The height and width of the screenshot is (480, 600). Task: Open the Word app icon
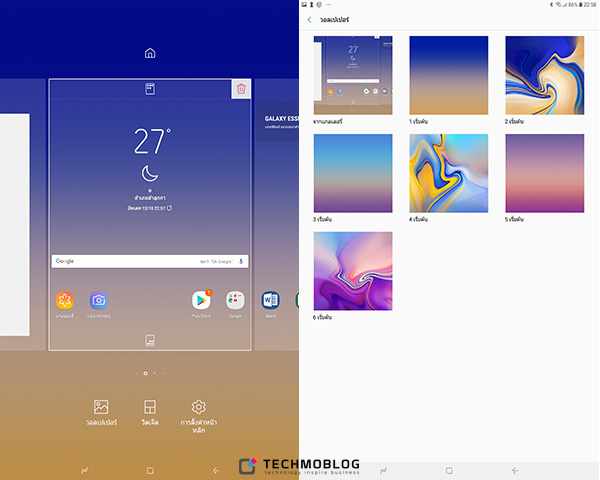click(x=271, y=300)
